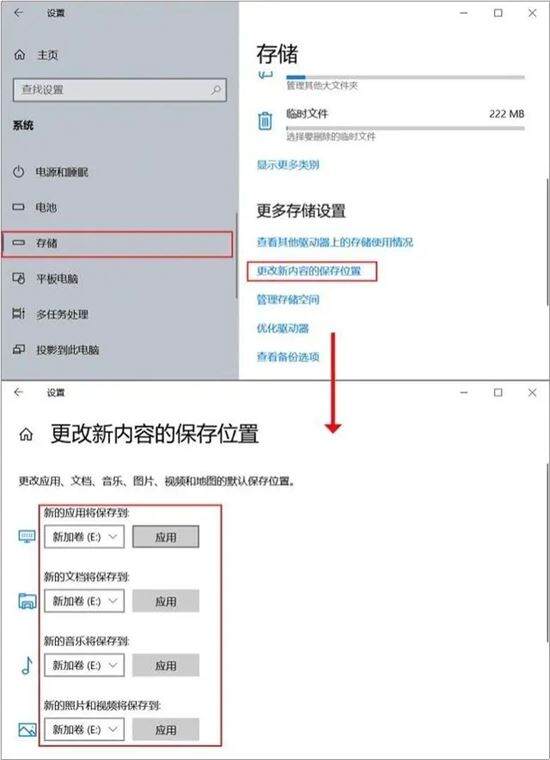The width and height of the screenshot is (550, 760).
Task: Click the search magnifier in 查找设置 box
Action: click(x=216, y=90)
